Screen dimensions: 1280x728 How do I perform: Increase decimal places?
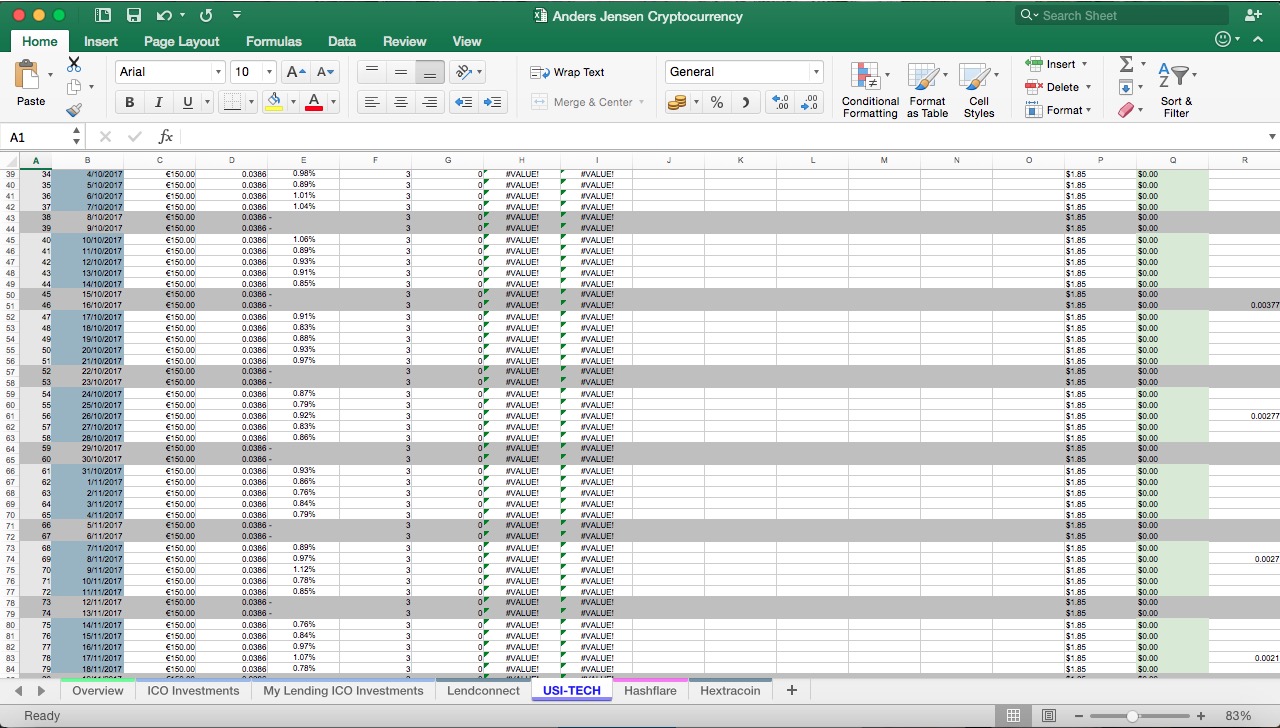click(781, 102)
